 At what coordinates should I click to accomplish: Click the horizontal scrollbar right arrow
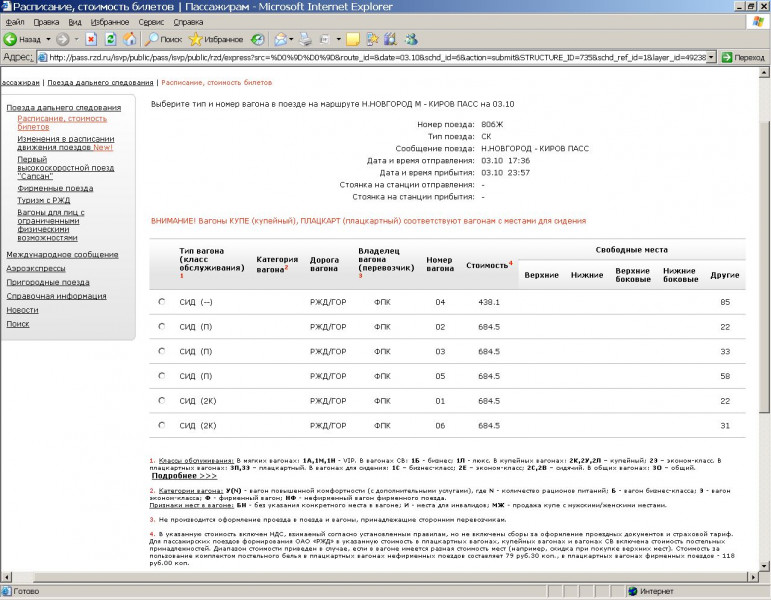point(753,576)
